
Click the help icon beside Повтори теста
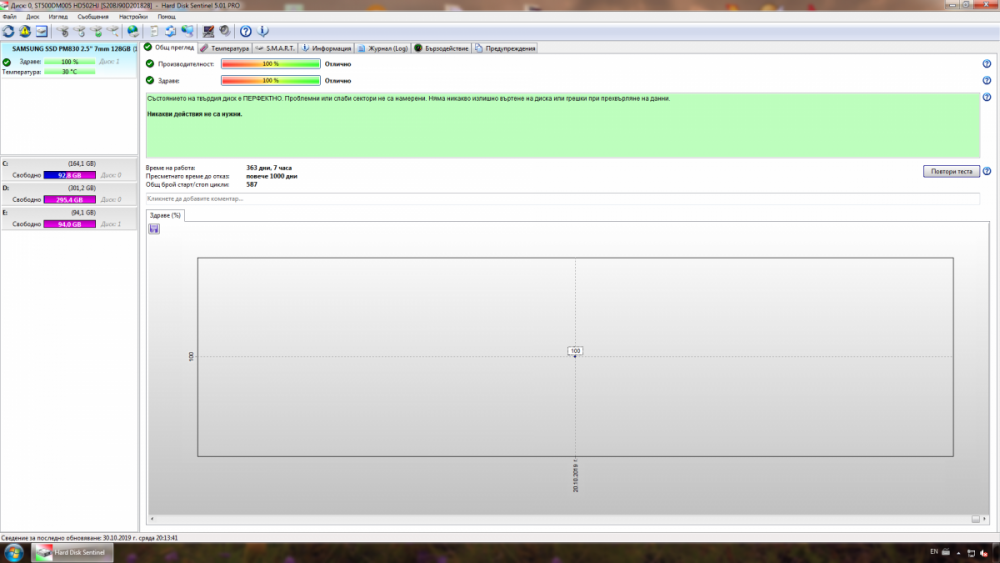tap(986, 171)
